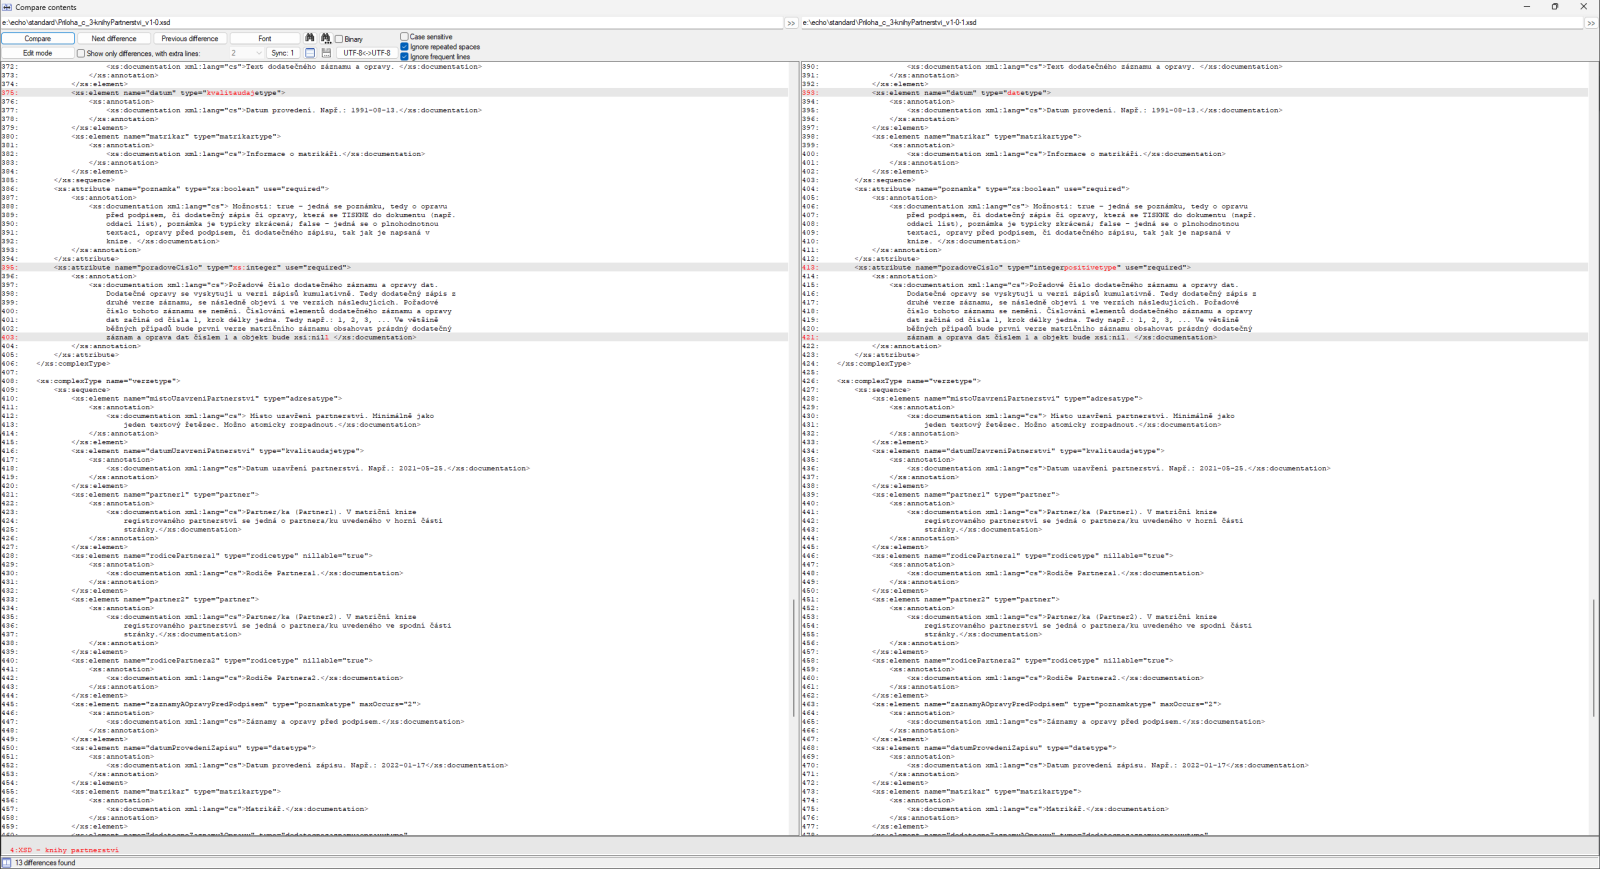Click right line 426 complexType verzetype
The height and width of the screenshot is (869, 1600).
909,381
